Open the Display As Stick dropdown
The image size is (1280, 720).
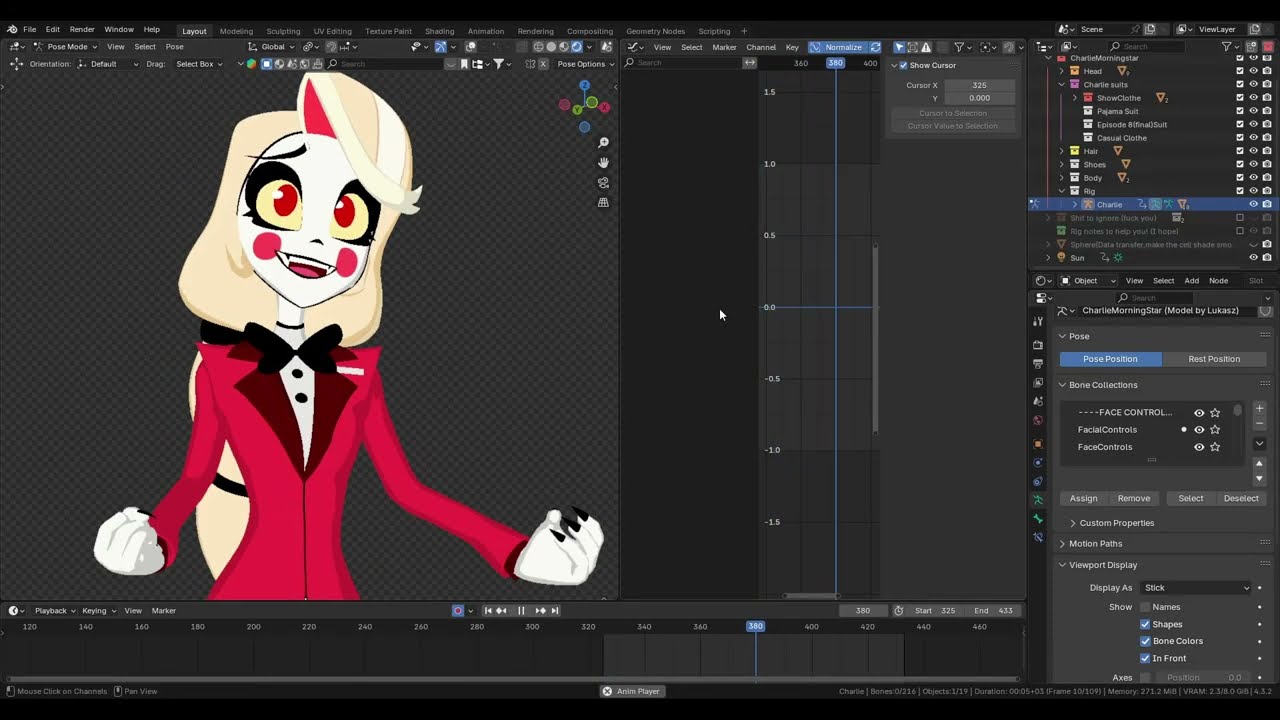point(1196,588)
